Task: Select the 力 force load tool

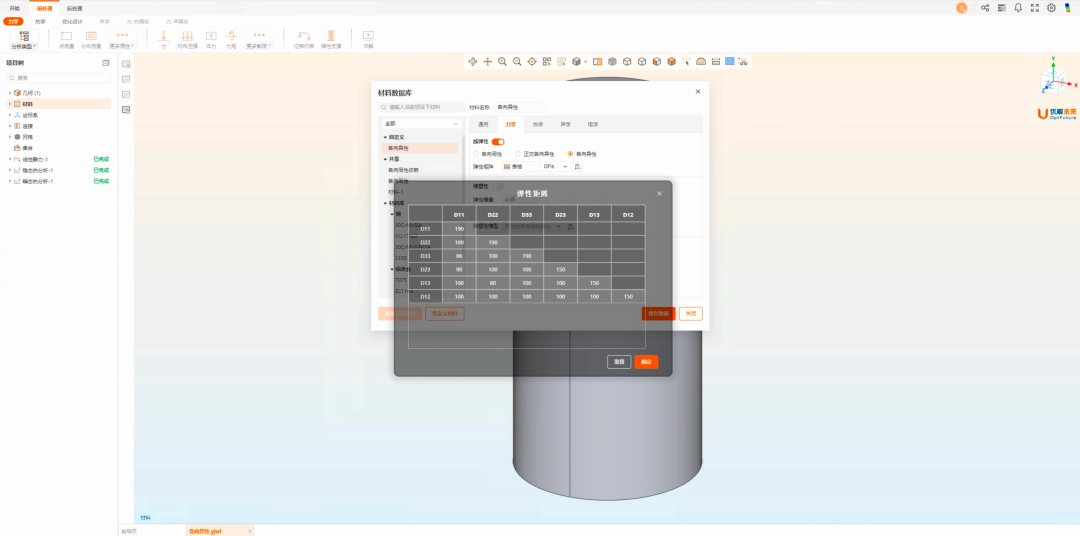Action: point(164,40)
